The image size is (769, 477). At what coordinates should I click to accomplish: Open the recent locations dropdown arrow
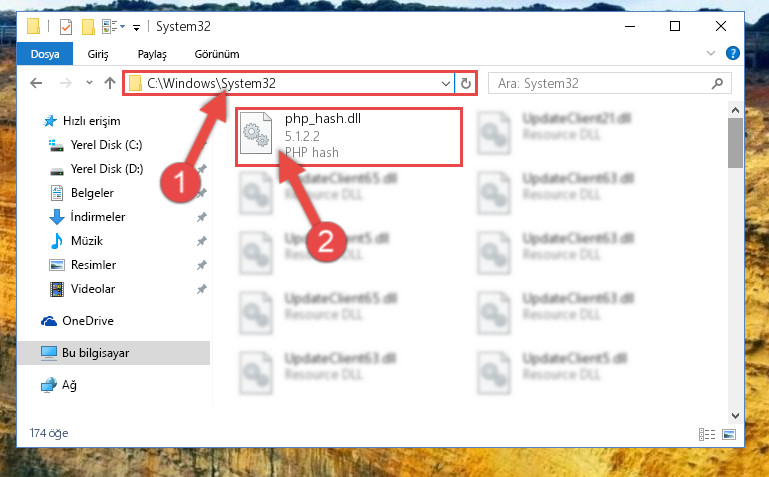click(x=89, y=83)
